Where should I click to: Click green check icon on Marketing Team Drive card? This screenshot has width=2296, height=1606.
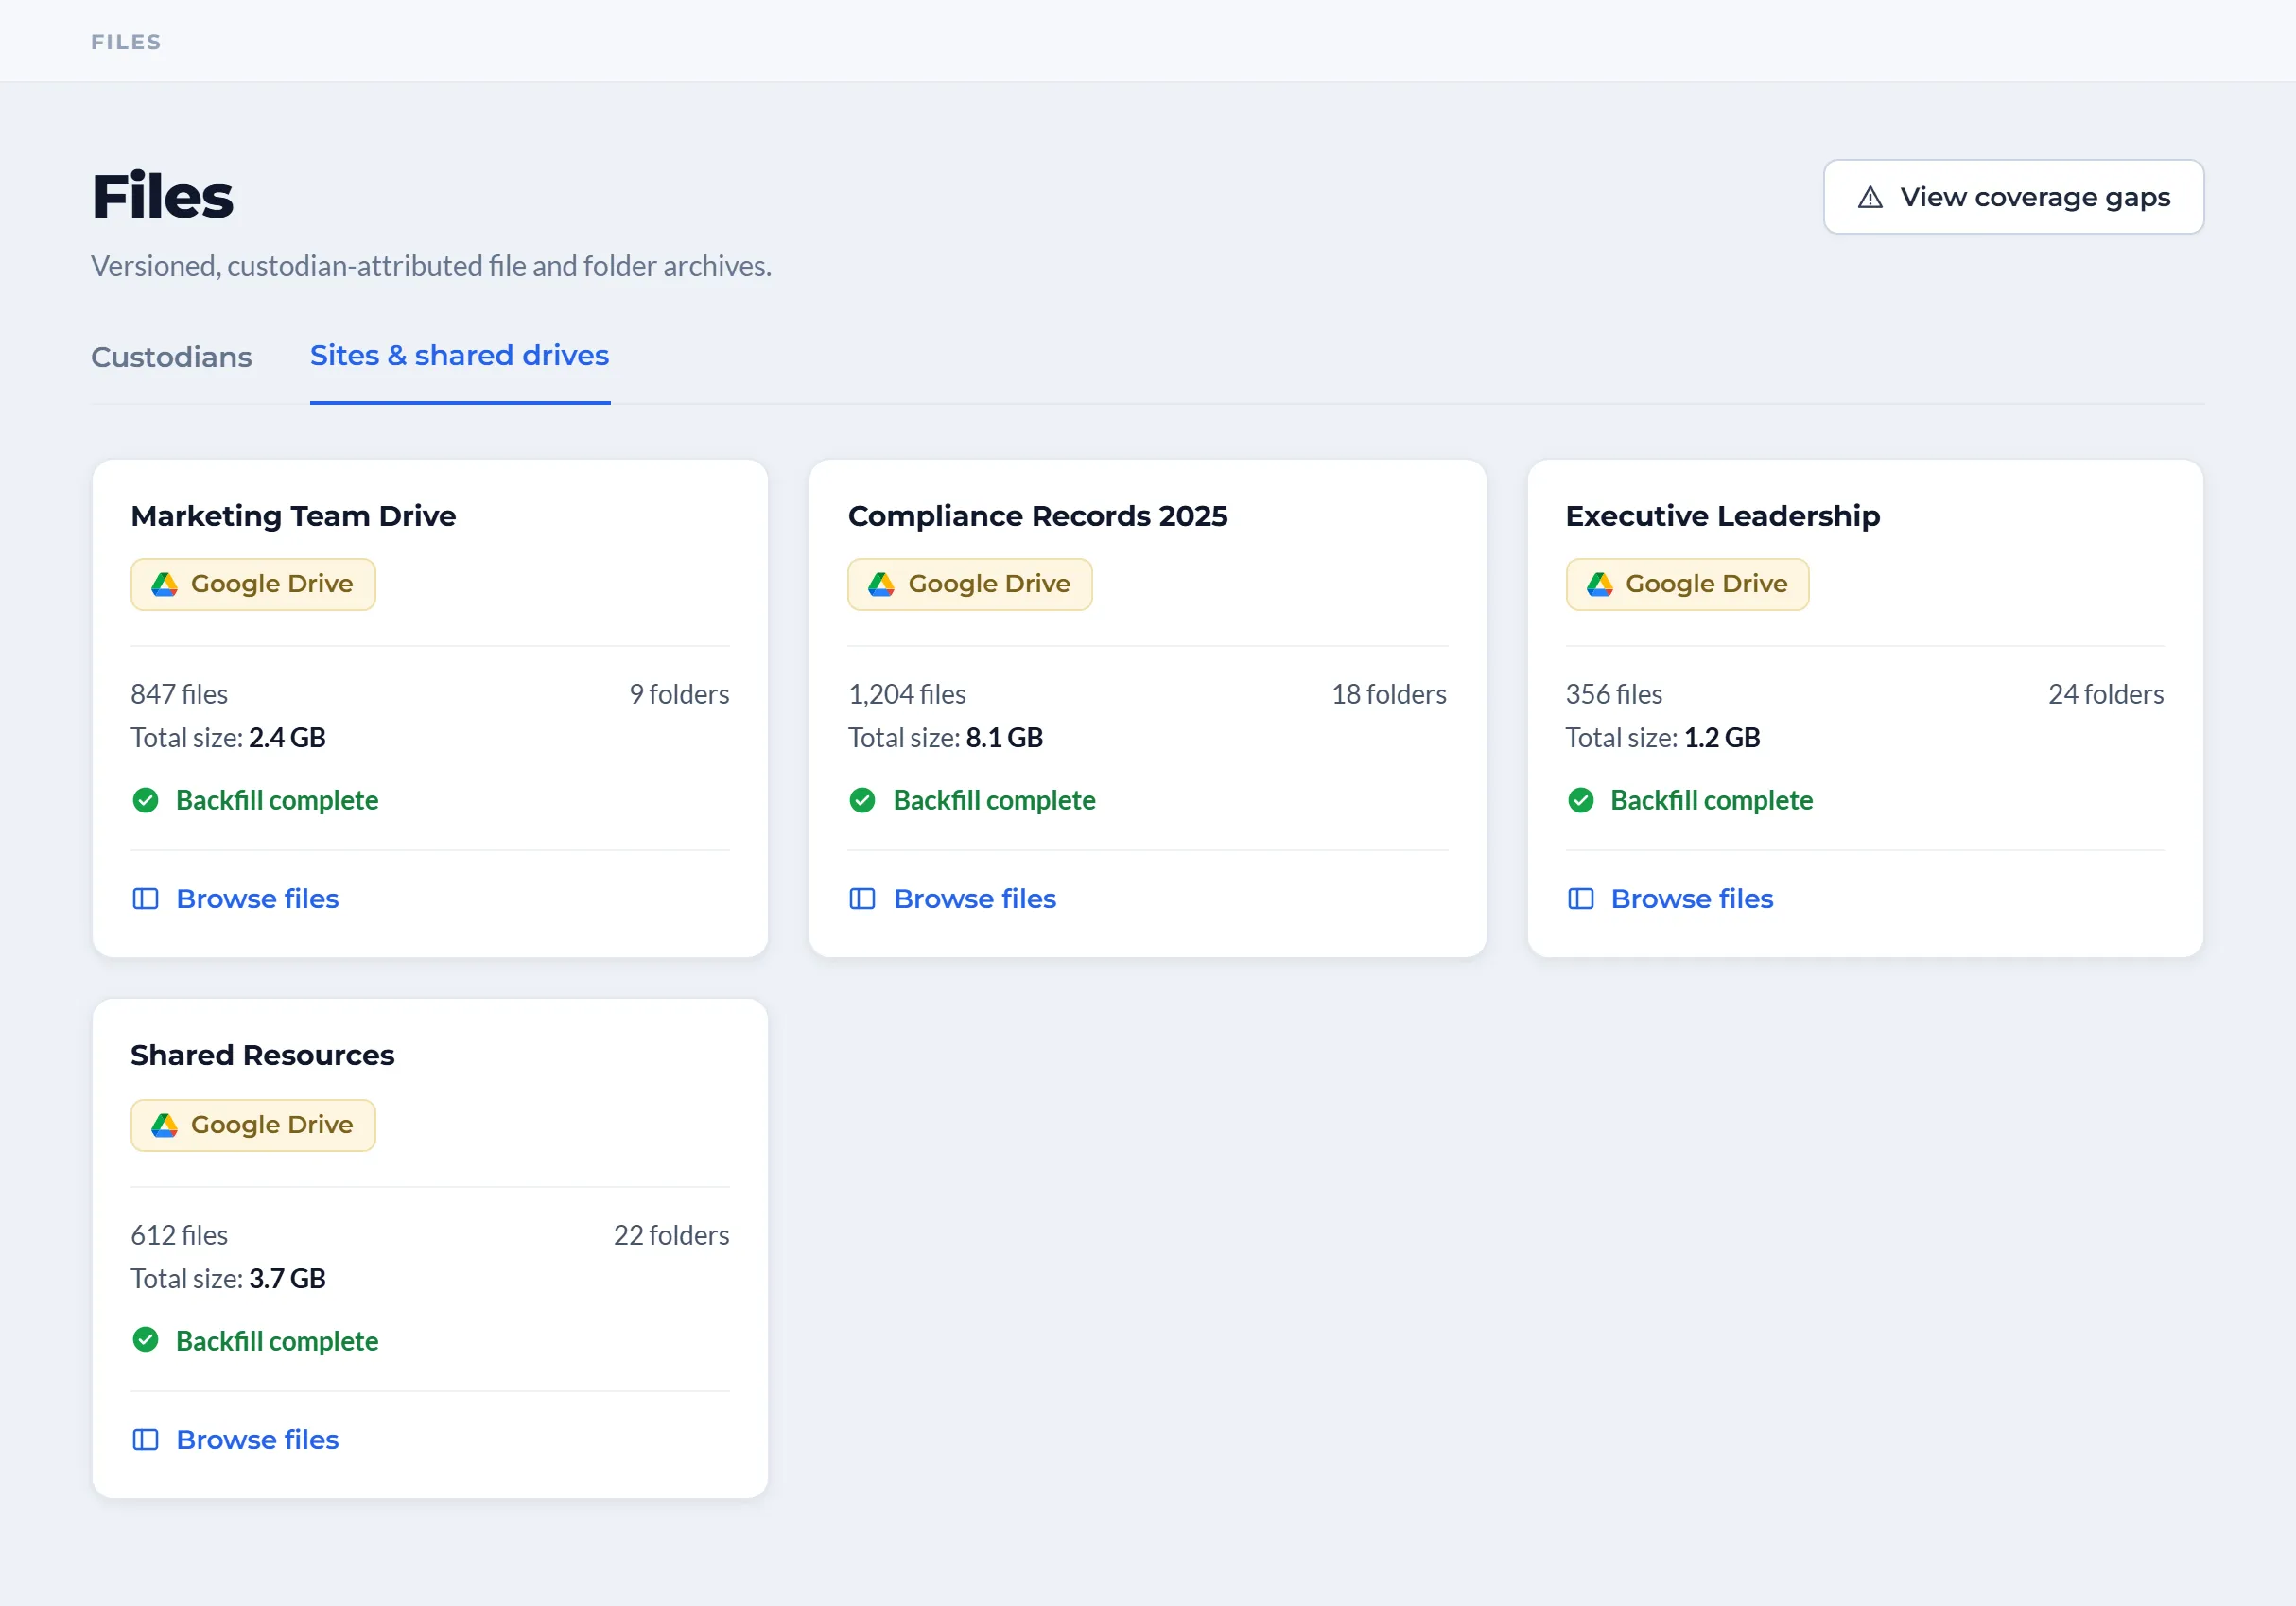point(145,800)
